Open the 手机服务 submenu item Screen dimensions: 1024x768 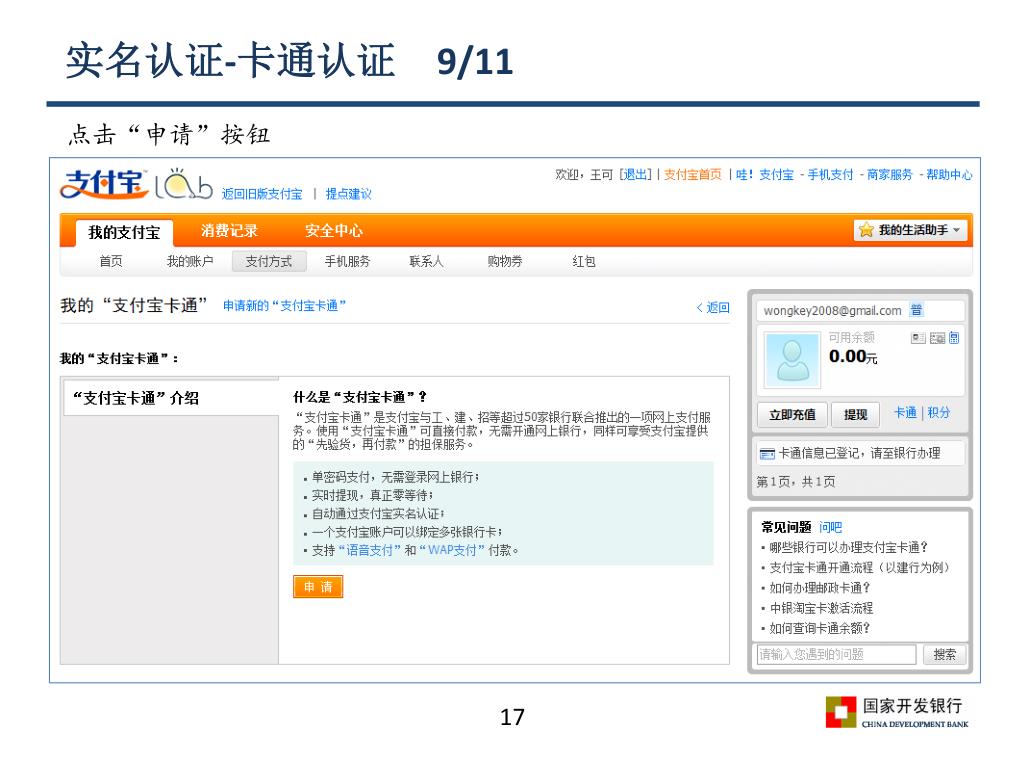coord(347,261)
